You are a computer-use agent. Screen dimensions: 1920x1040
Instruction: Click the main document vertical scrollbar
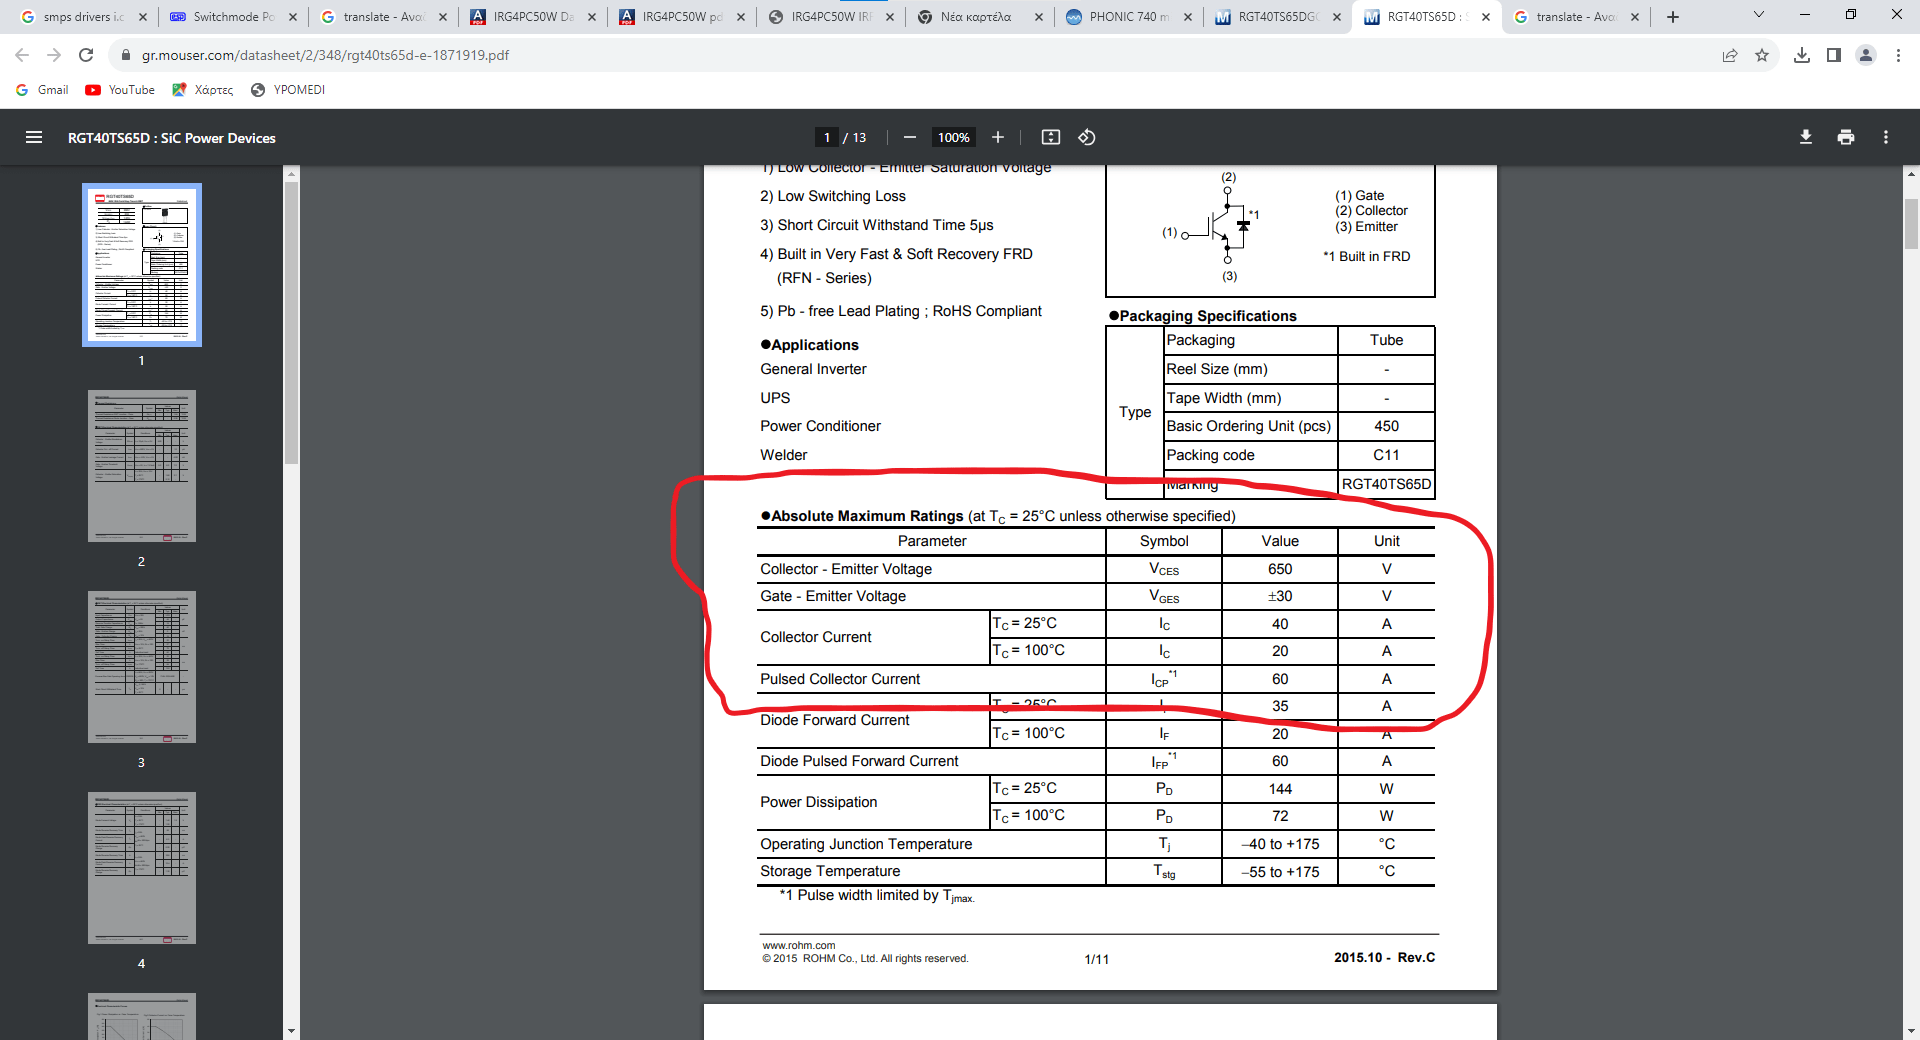click(1912, 223)
